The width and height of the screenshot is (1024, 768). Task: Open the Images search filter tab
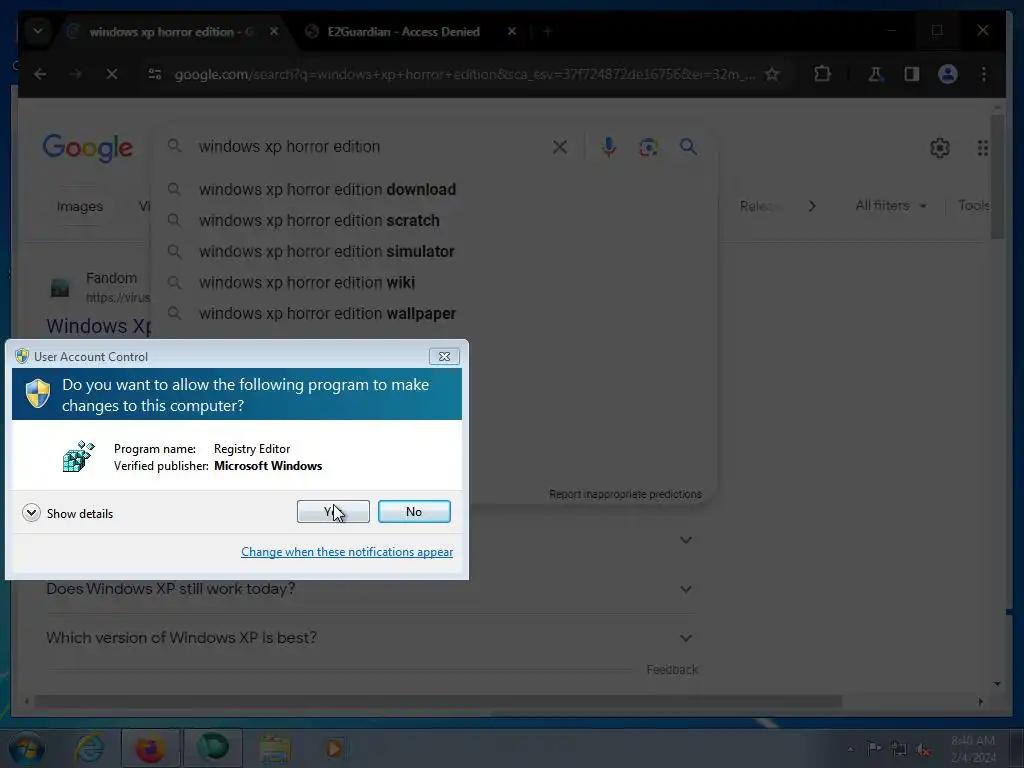tap(80, 206)
